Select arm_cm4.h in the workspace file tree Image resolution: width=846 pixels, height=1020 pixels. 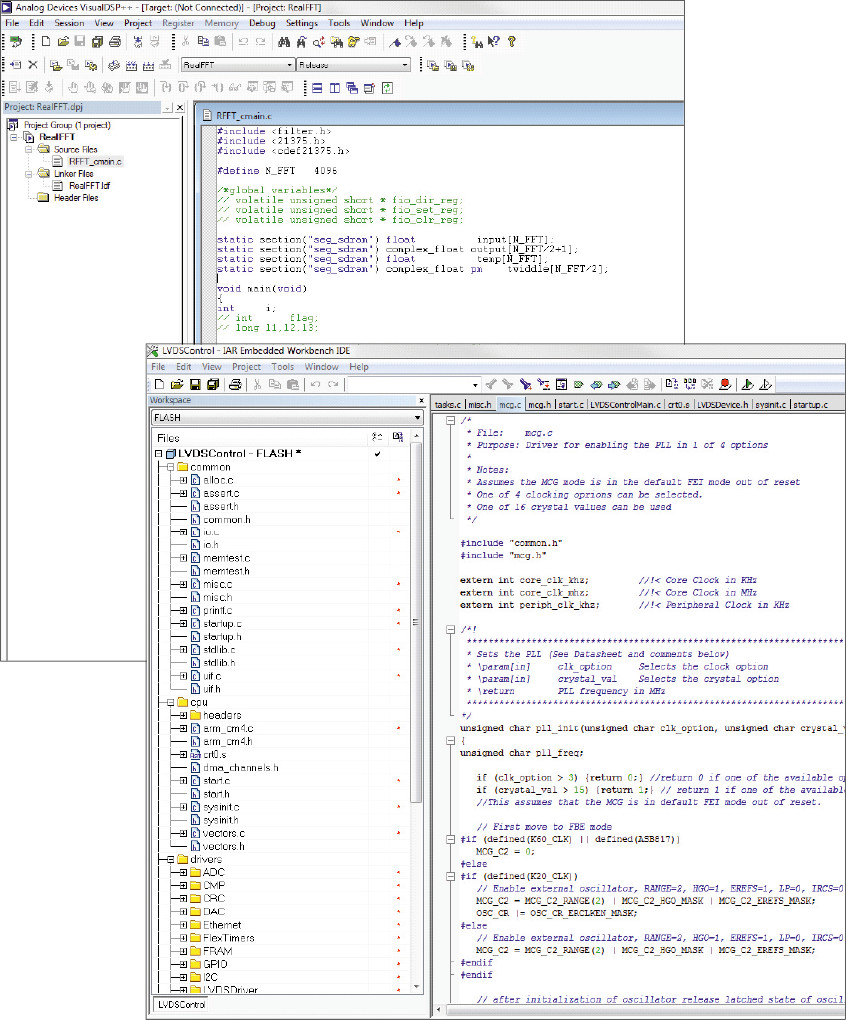click(228, 742)
